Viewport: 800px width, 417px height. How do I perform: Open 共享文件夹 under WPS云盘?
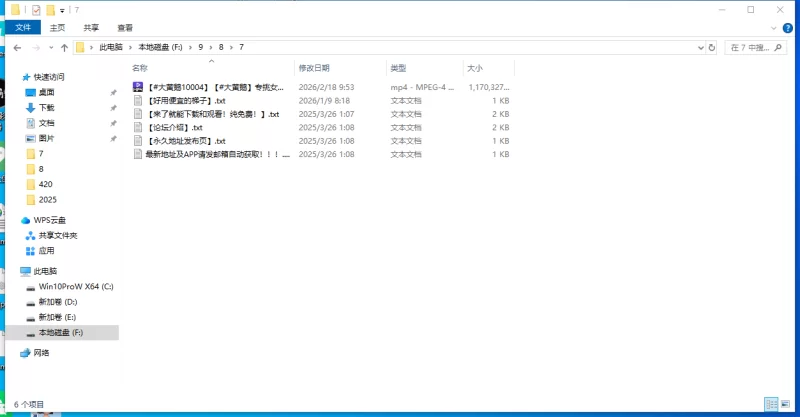click(58, 235)
